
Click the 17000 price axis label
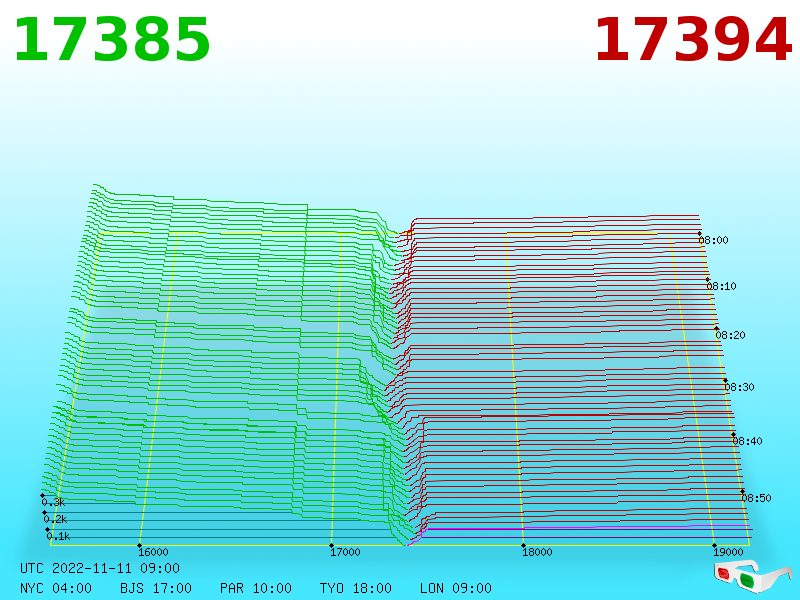(x=345, y=552)
